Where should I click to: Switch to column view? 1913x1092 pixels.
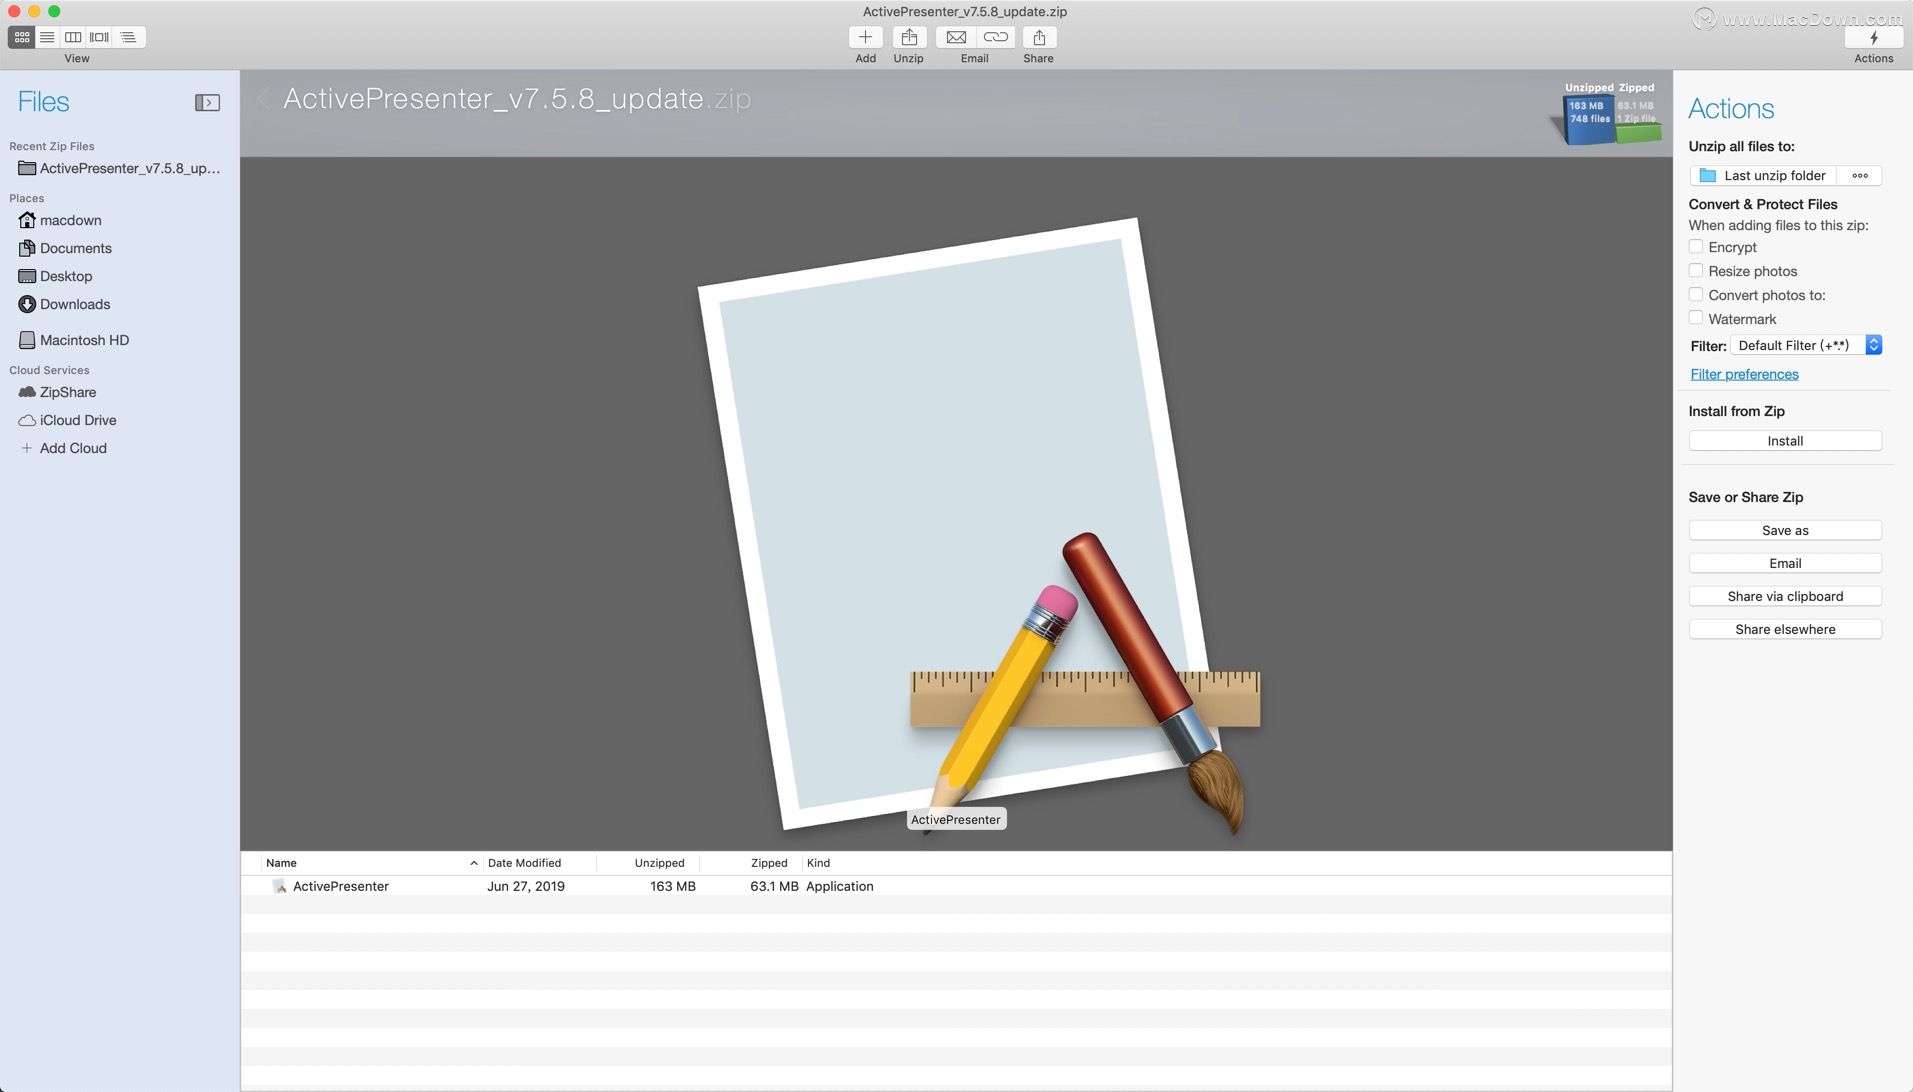(x=73, y=37)
